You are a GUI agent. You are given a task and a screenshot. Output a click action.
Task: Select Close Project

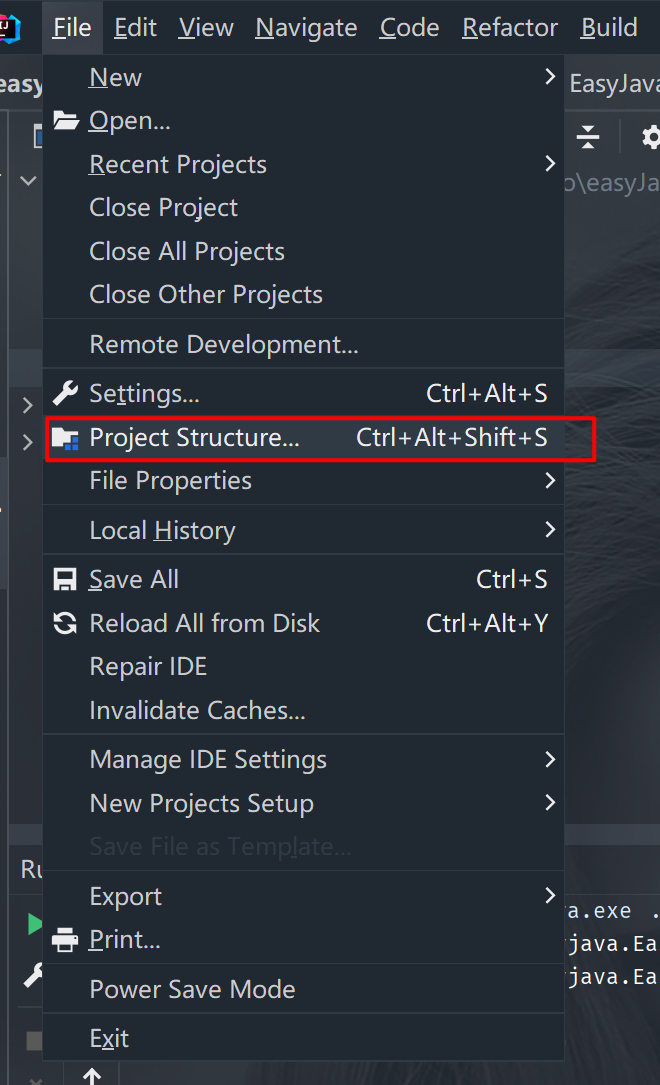(164, 208)
